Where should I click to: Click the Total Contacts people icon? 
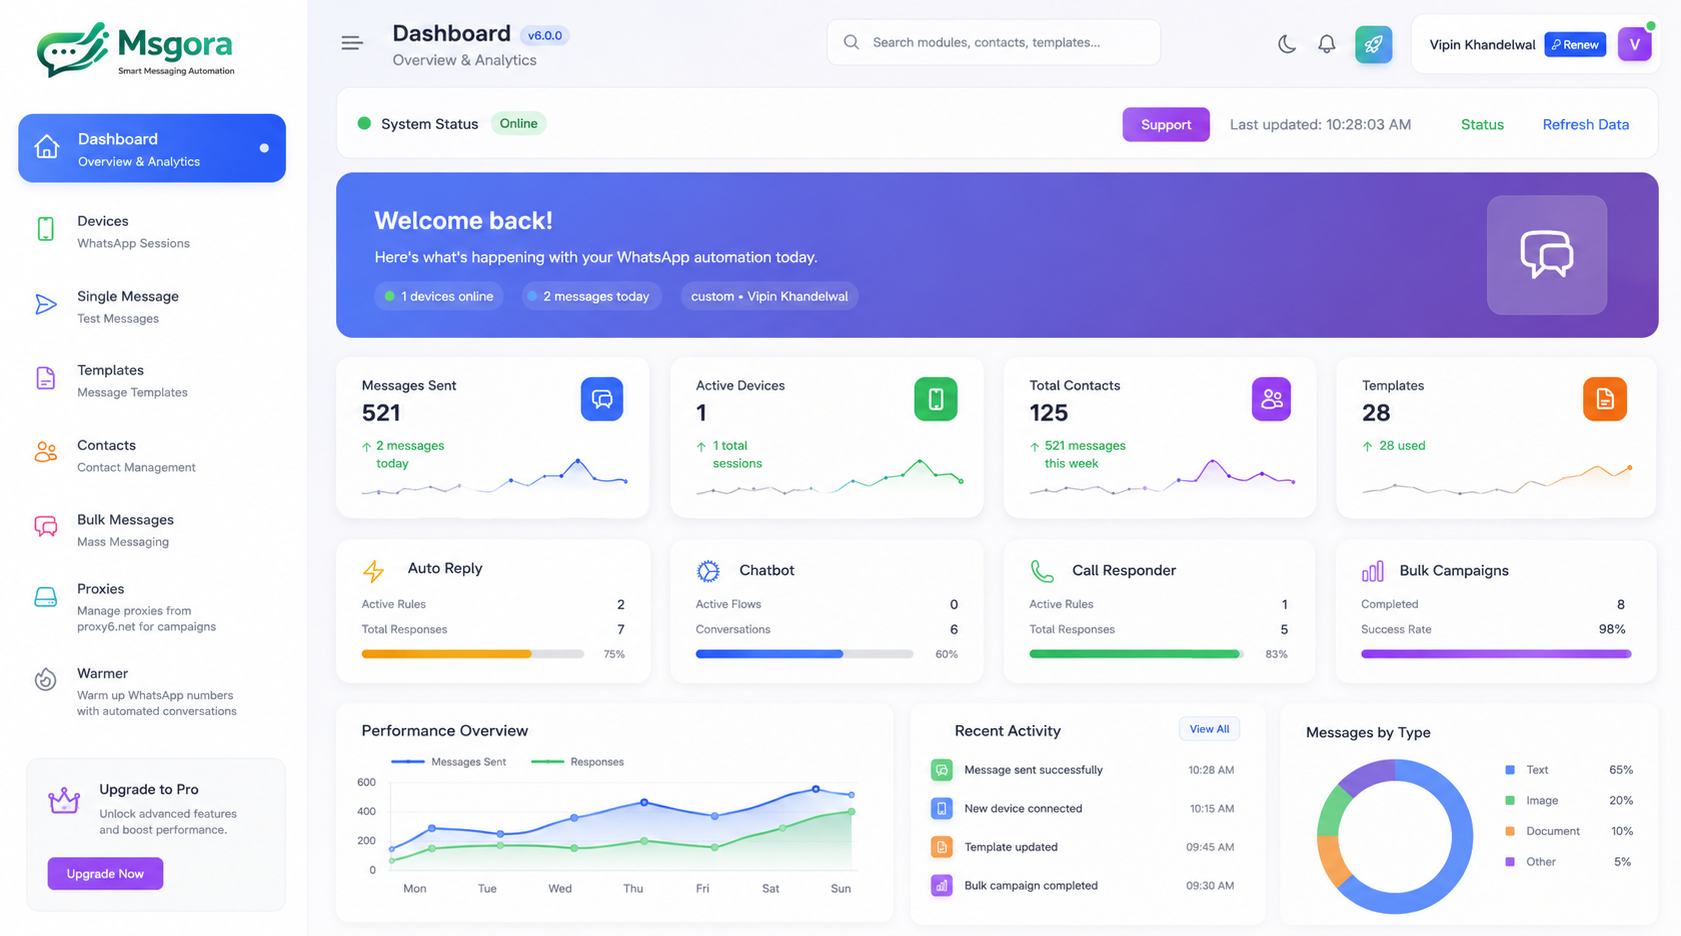[1271, 399]
